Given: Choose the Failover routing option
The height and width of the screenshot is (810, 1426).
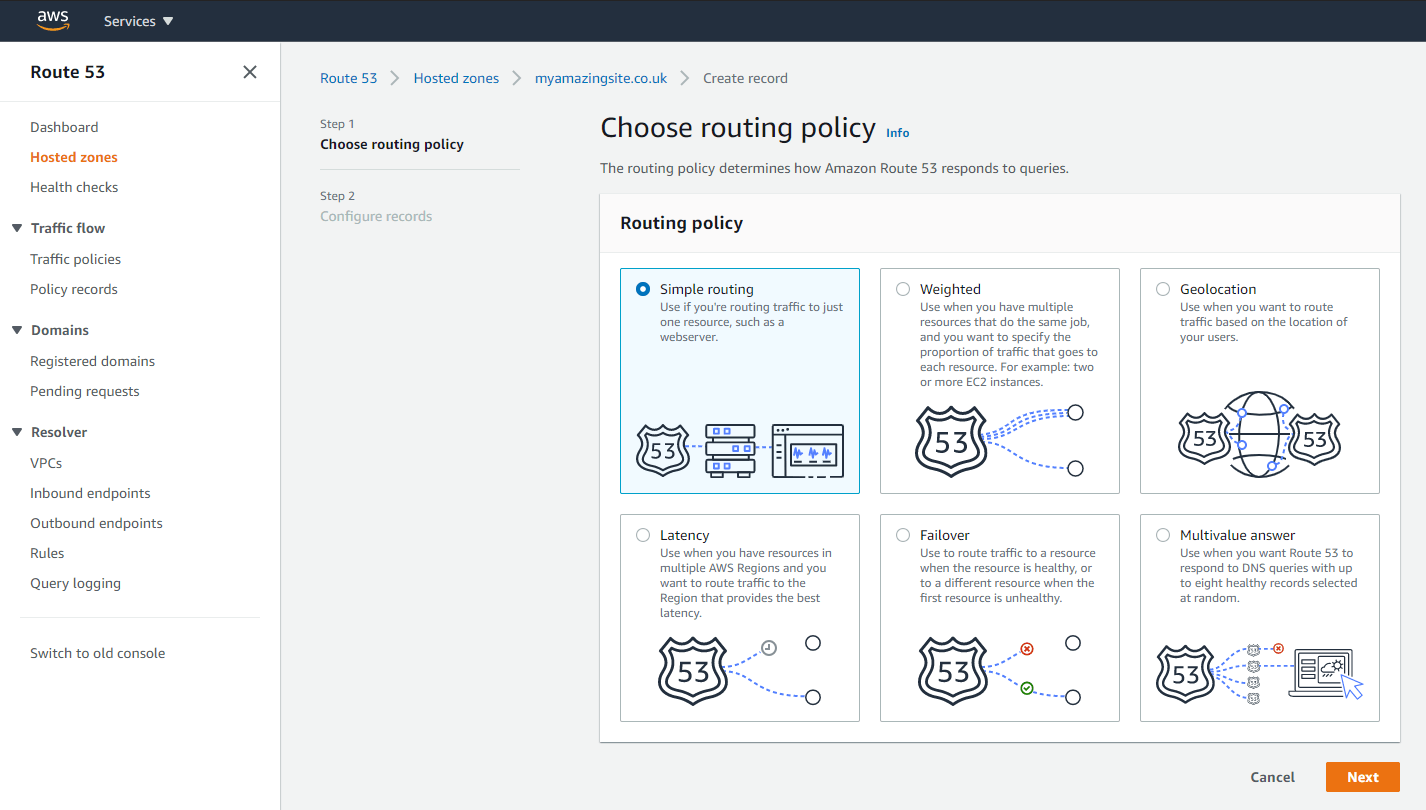Looking at the screenshot, I should [x=903, y=535].
